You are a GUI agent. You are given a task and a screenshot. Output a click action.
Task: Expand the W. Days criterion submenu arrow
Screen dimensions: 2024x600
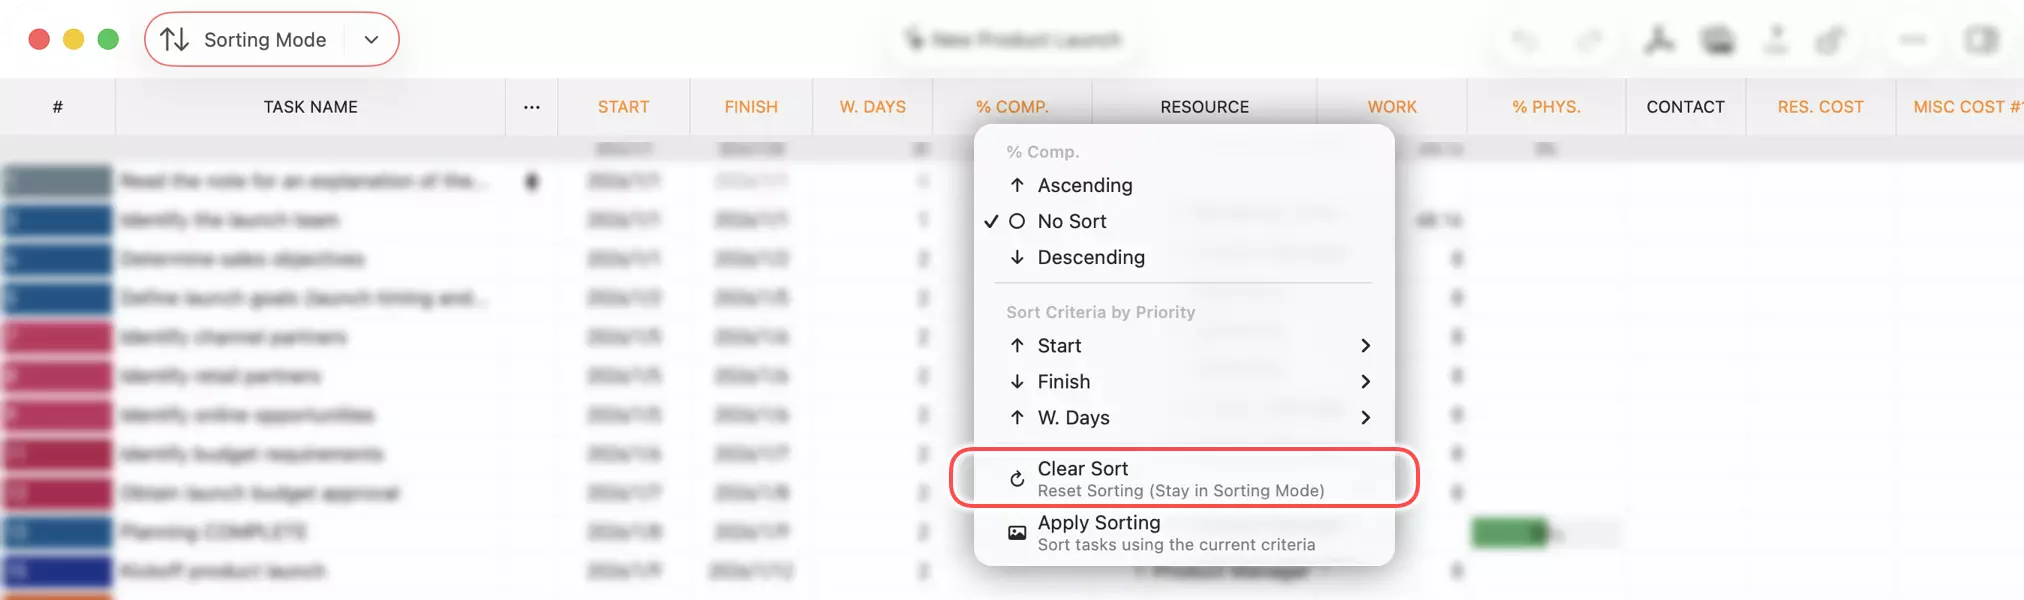(x=1365, y=418)
